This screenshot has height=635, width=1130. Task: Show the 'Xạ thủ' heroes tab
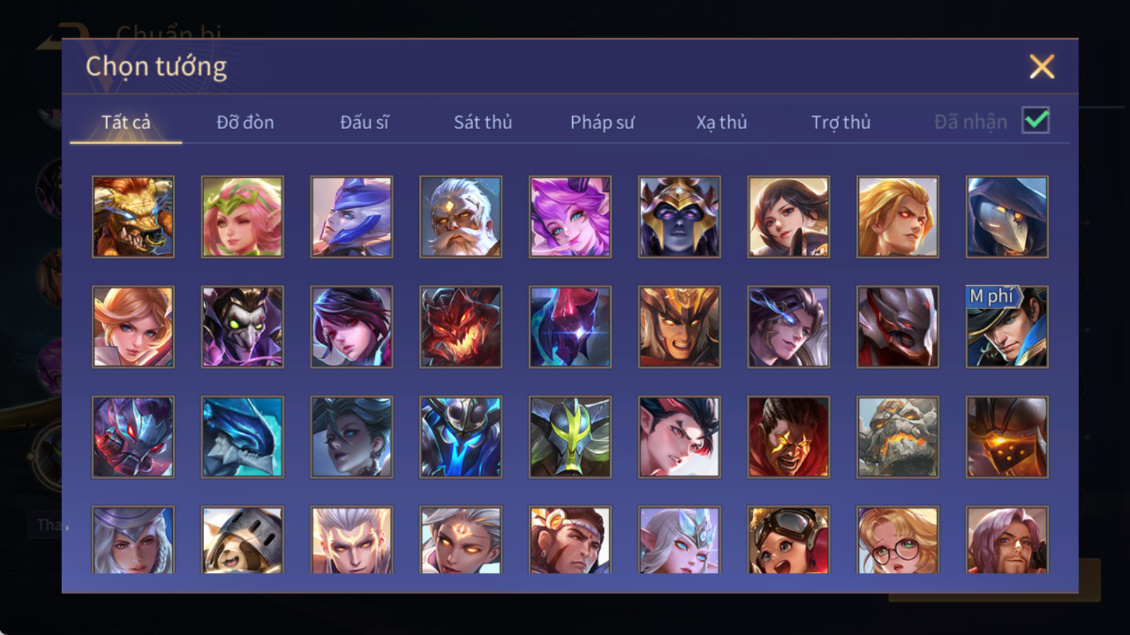[x=721, y=123]
